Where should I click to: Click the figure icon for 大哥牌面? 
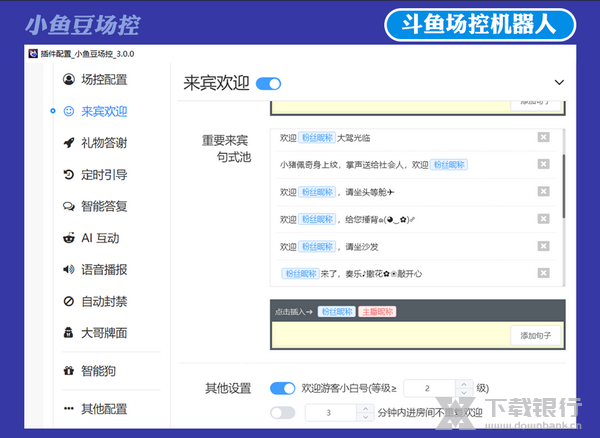coord(69,333)
